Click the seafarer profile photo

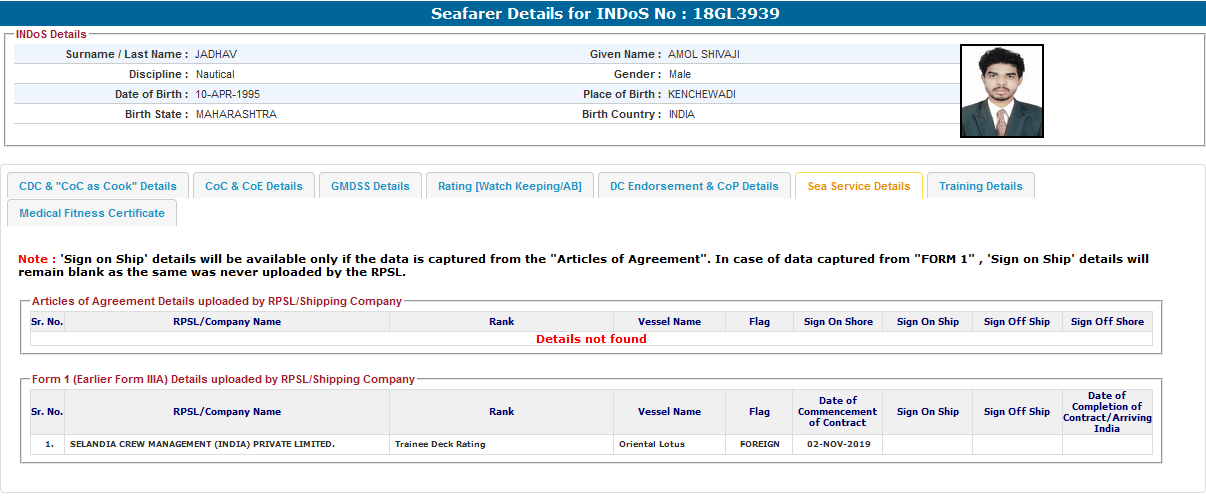click(x=1001, y=91)
